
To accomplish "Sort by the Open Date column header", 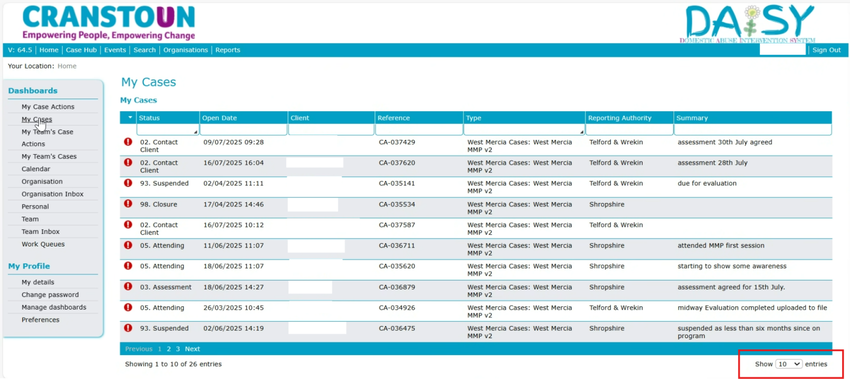I will click(243, 118).
